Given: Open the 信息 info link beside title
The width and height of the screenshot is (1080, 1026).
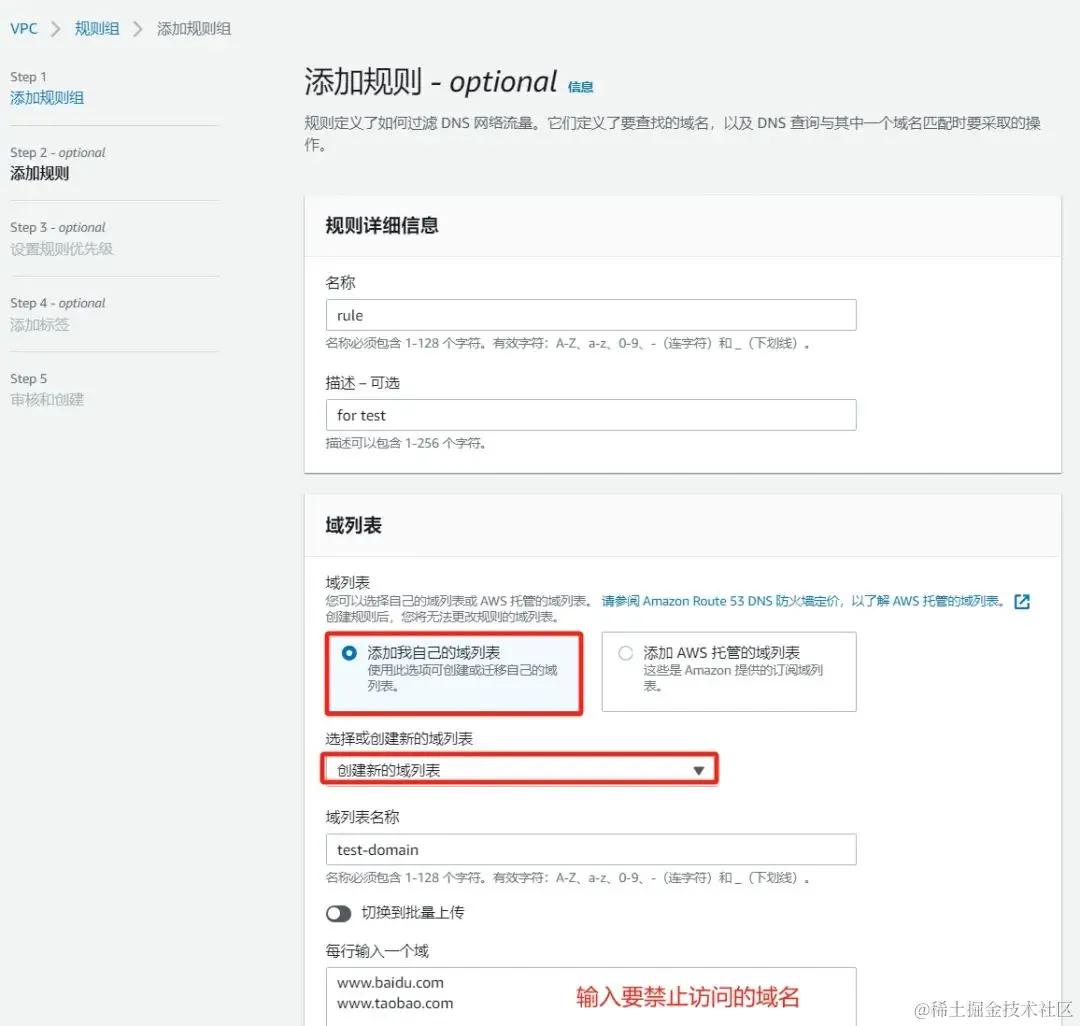Looking at the screenshot, I should tap(580, 87).
